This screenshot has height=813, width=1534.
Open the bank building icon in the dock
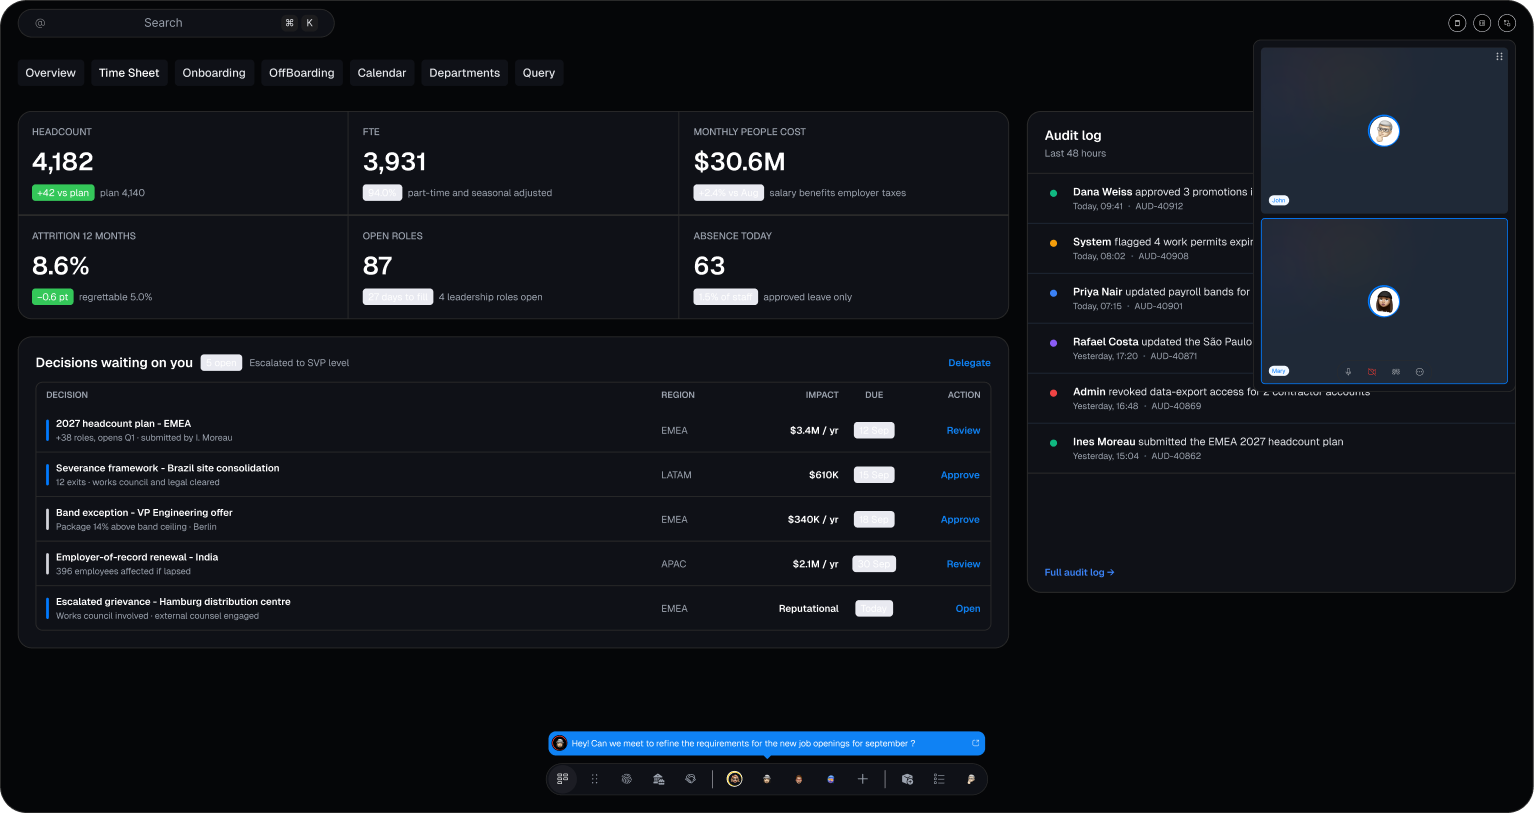659,779
